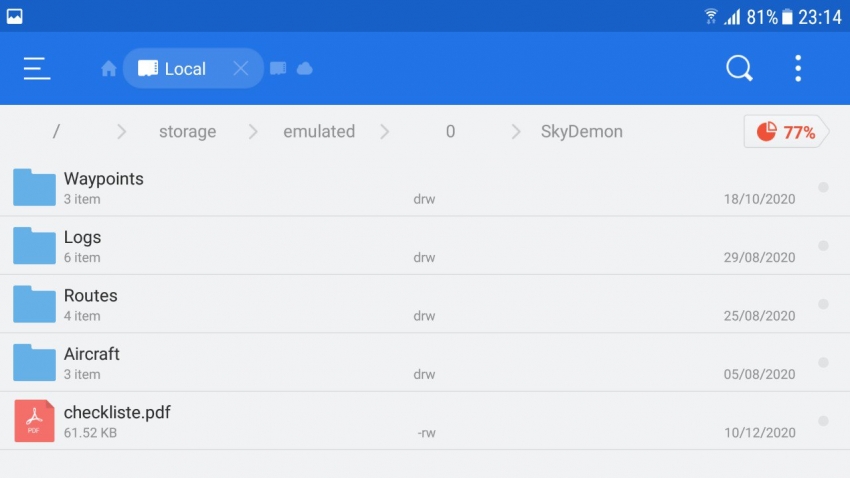Open the hamburger navigation menu

pos(37,68)
